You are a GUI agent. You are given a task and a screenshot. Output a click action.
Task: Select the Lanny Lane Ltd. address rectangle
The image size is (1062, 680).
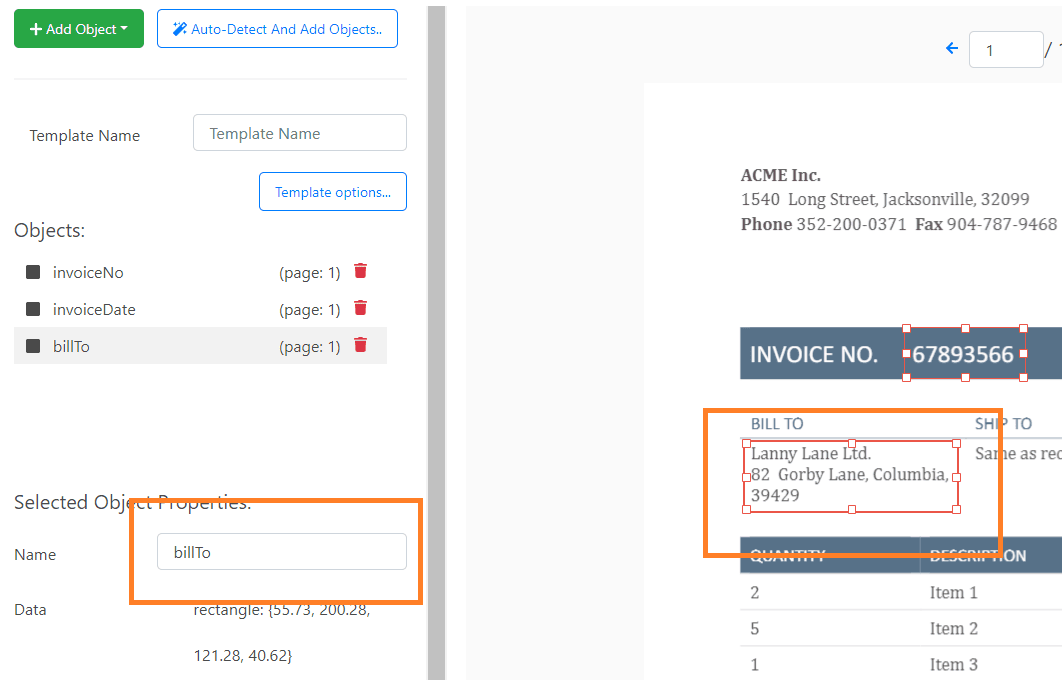point(850,476)
